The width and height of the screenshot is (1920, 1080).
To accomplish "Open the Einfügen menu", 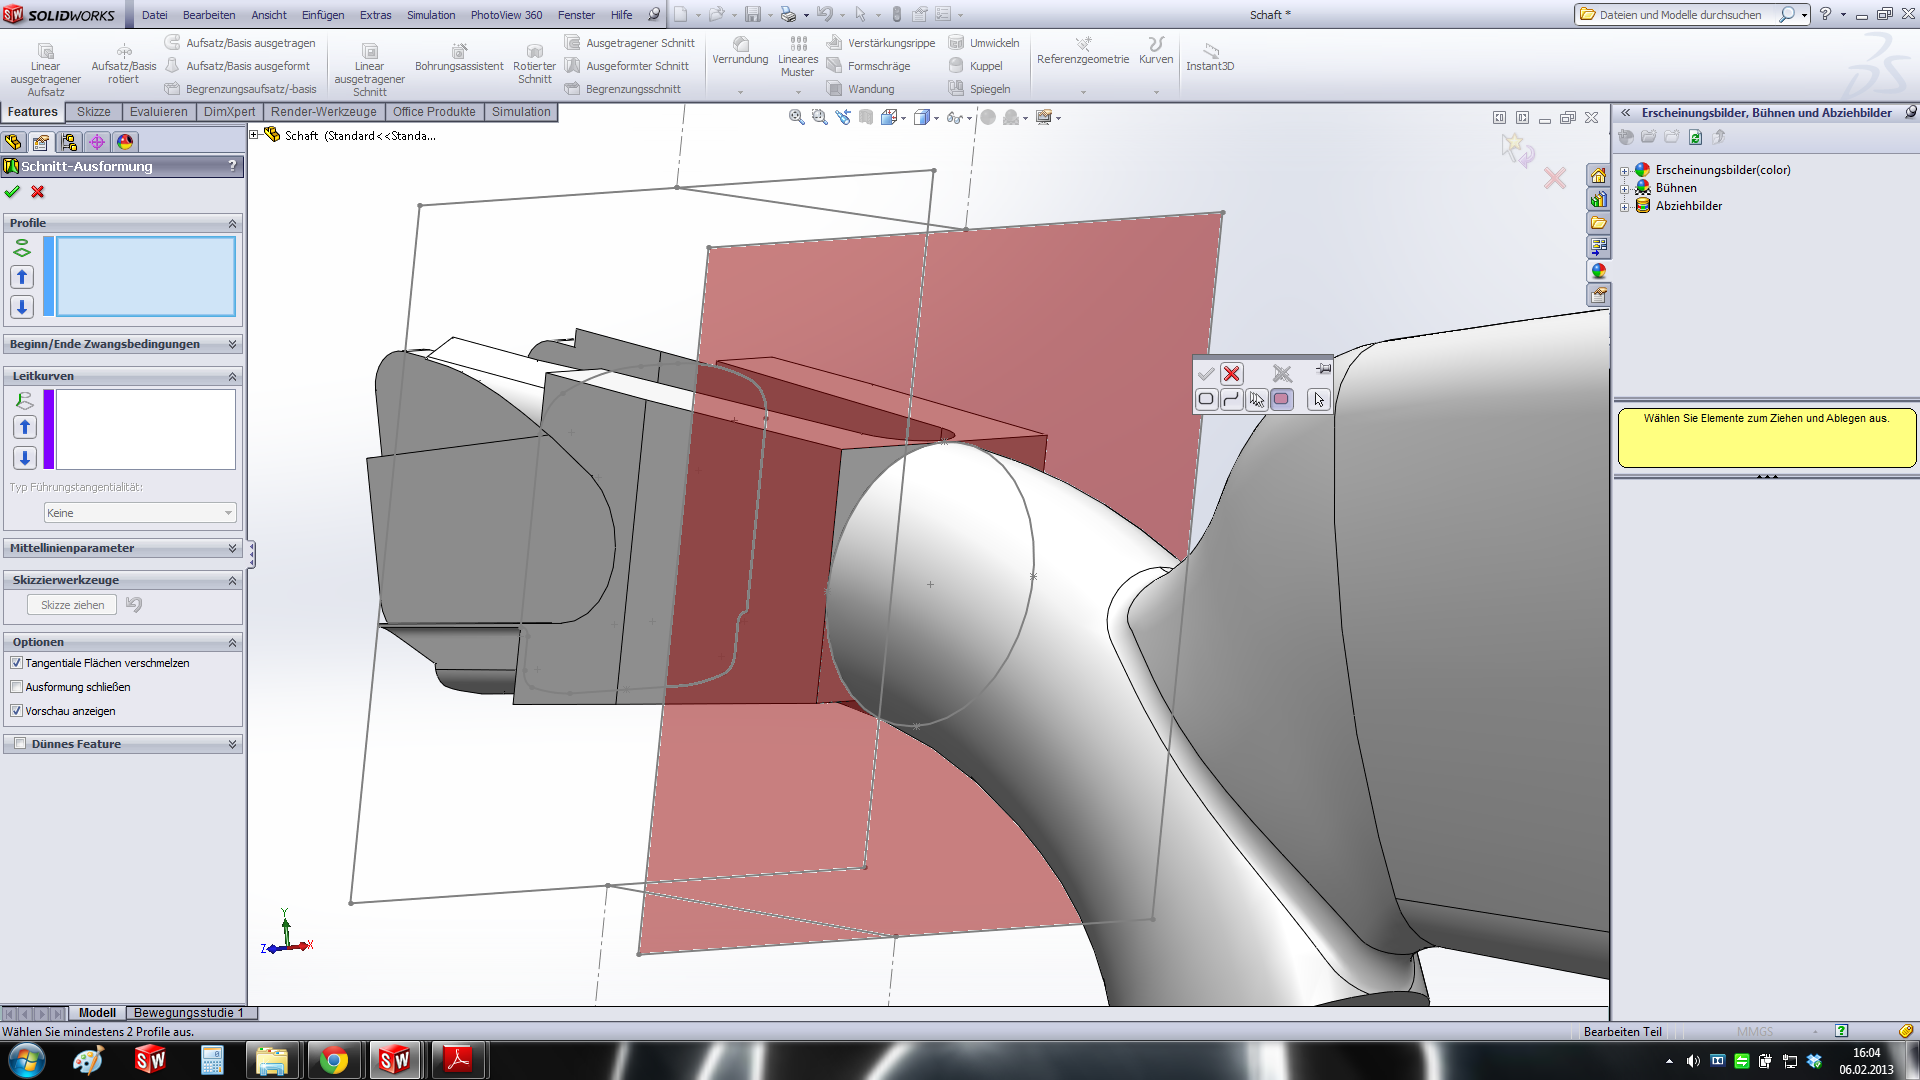I will [322, 15].
